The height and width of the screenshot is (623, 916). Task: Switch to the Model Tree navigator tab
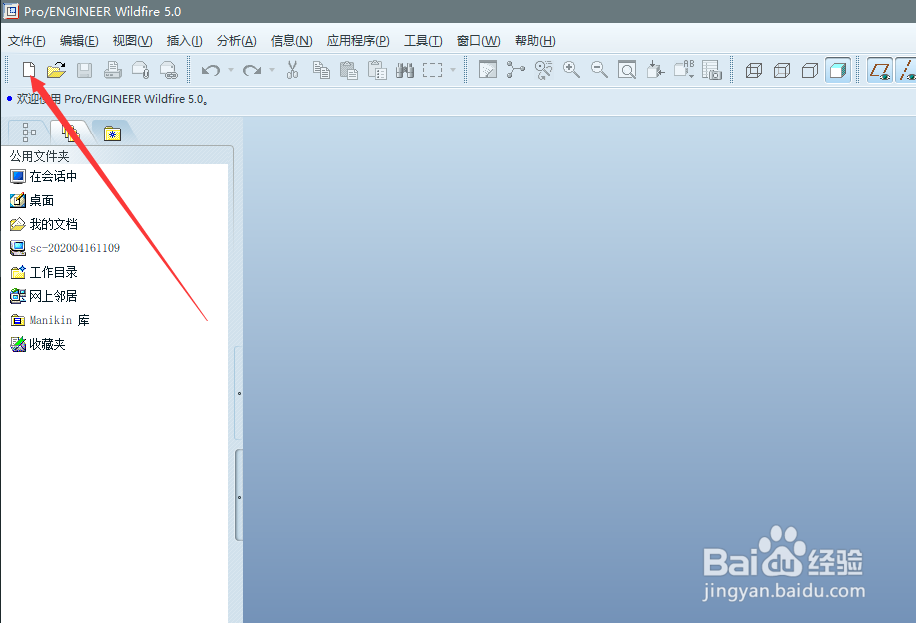29,133
